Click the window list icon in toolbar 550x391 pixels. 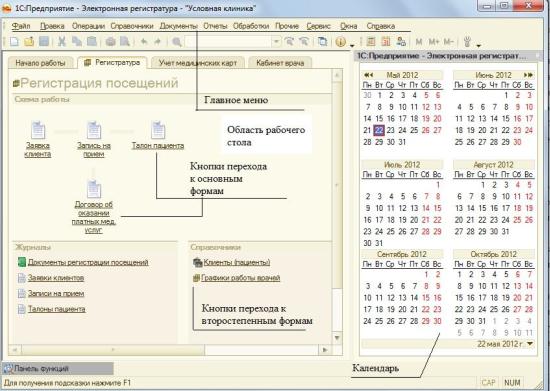pyautogui.click(x=322, y=42)
